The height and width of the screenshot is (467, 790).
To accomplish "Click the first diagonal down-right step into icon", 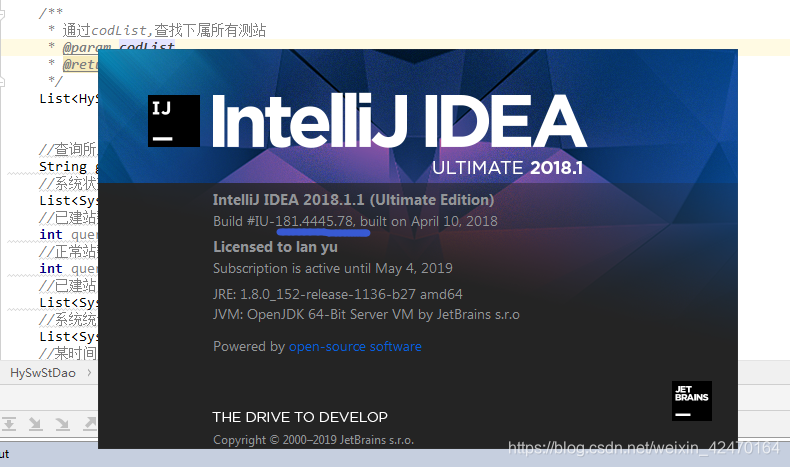I will click(35, 424).
